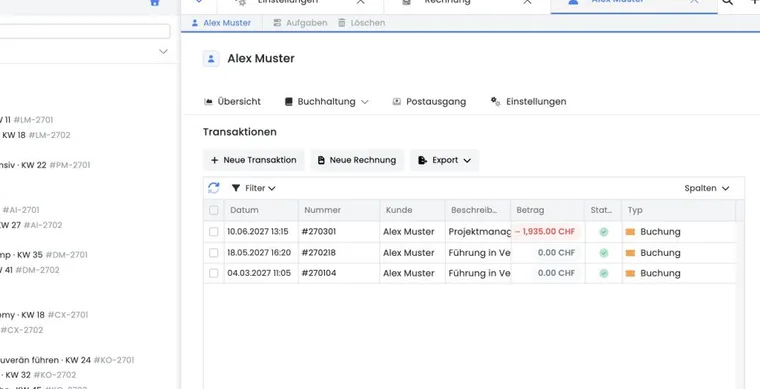Click transaction number #270301
Screen dimensions: 760x389
[318, 232]
